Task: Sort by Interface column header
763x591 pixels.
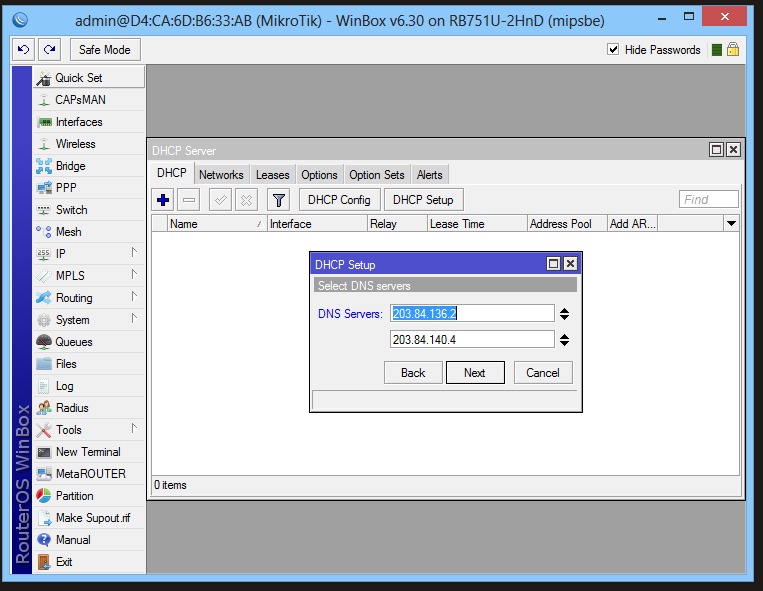Action: point(317,224)
